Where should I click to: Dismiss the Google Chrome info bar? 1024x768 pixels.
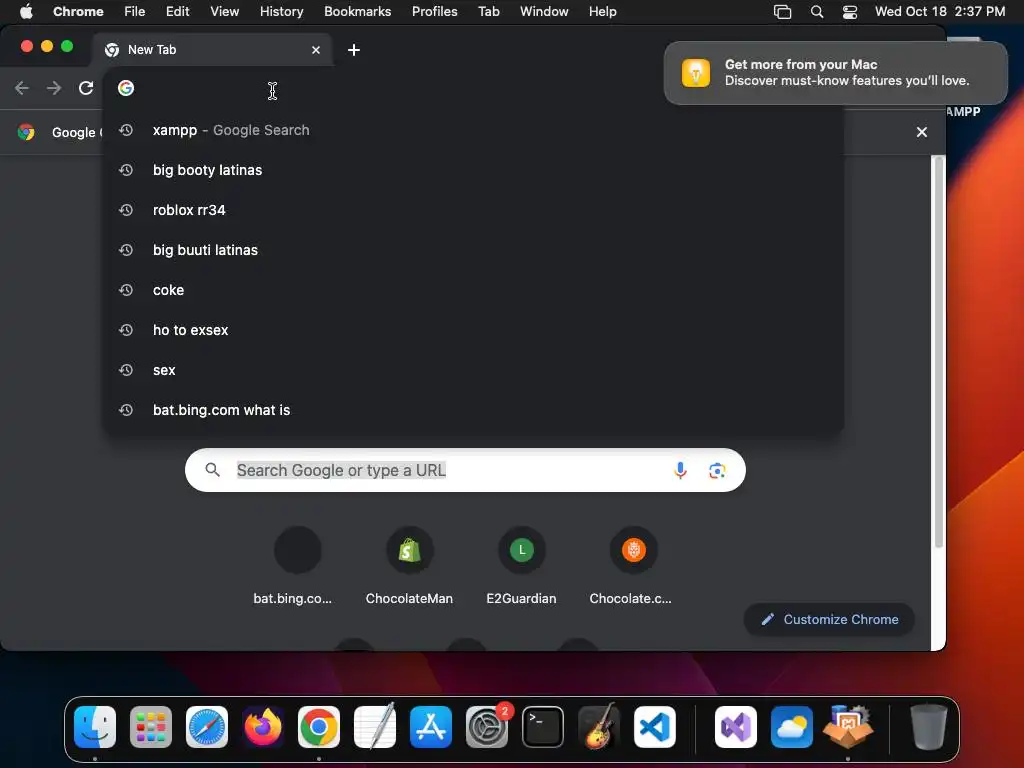[x=921, y=133]
